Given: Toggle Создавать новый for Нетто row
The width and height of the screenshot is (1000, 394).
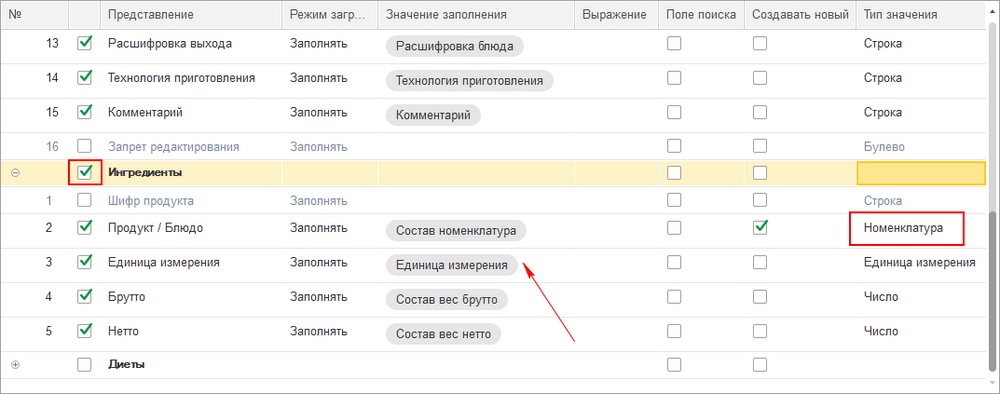Looking at the screenshot, I should tap(760, 331).
